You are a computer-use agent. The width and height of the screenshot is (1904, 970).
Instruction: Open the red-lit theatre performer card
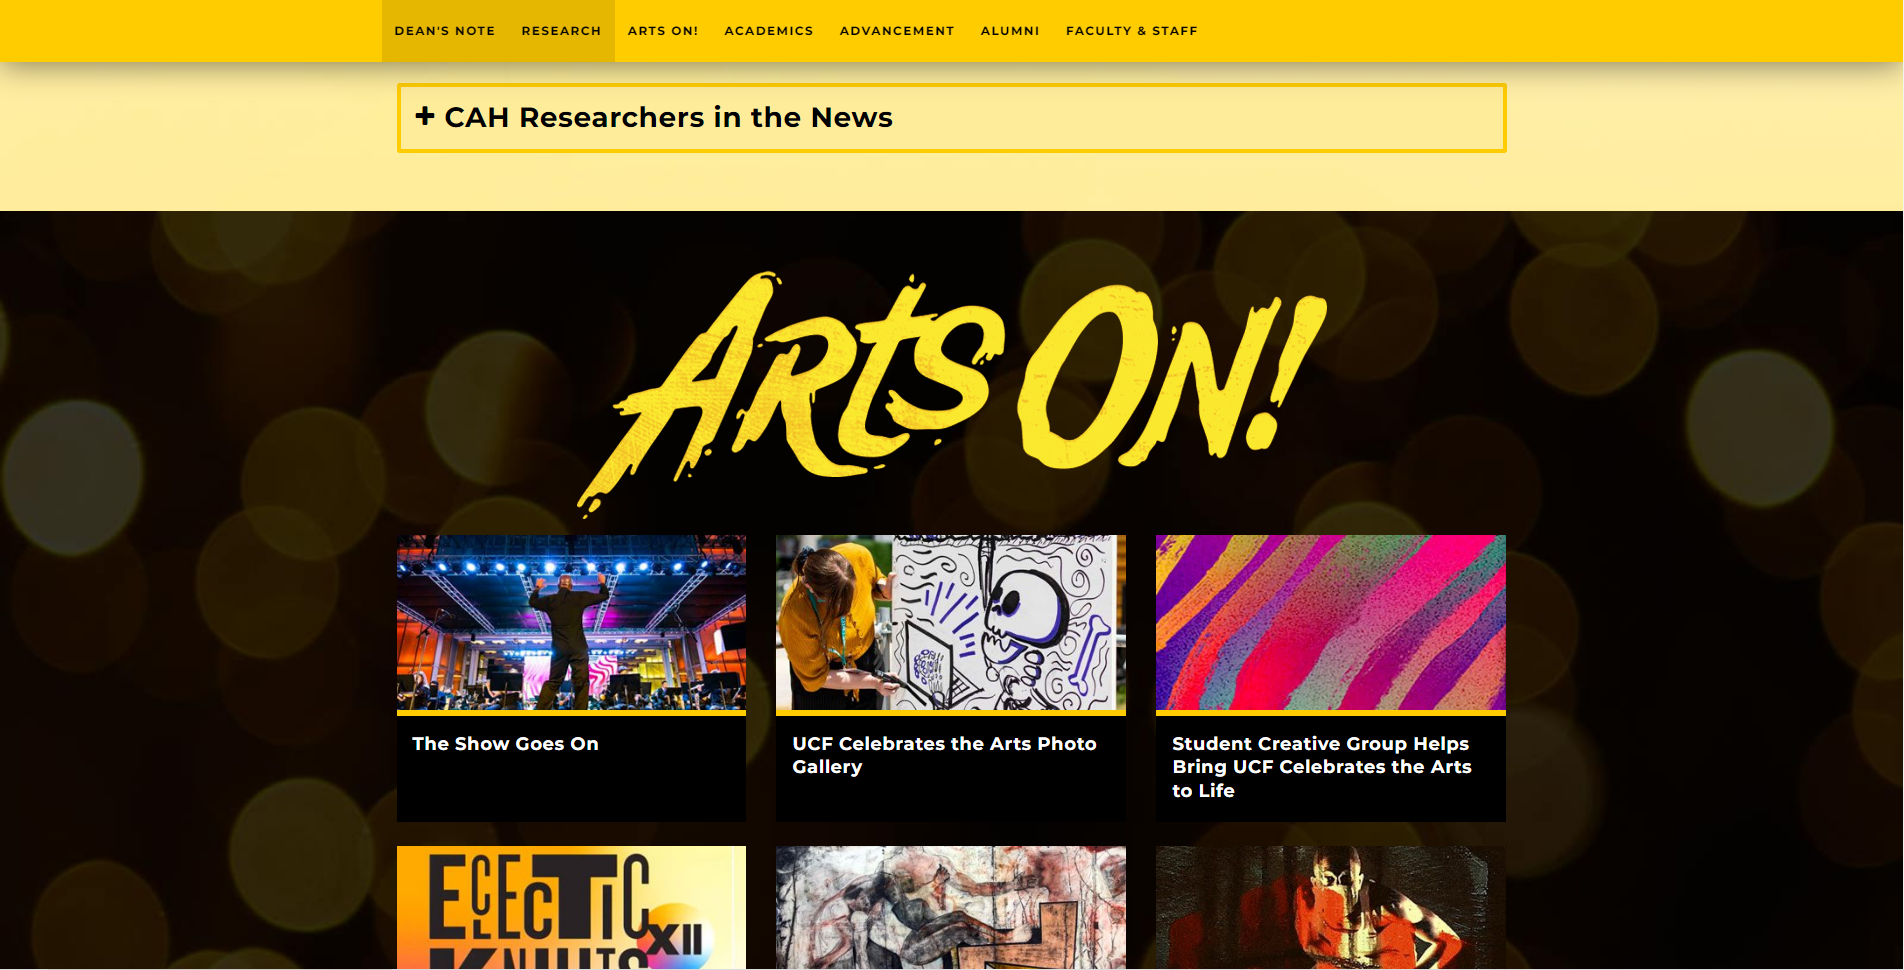pos(1331,908)
